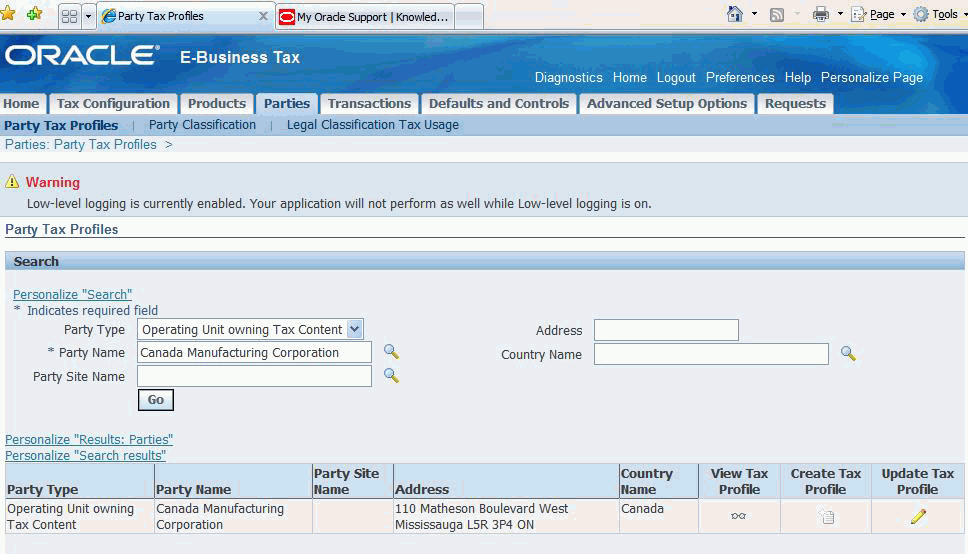The width and height of the screenshot is (968, 554).
Task: Expand the tab list dropdown arrow
Action: 88,16
